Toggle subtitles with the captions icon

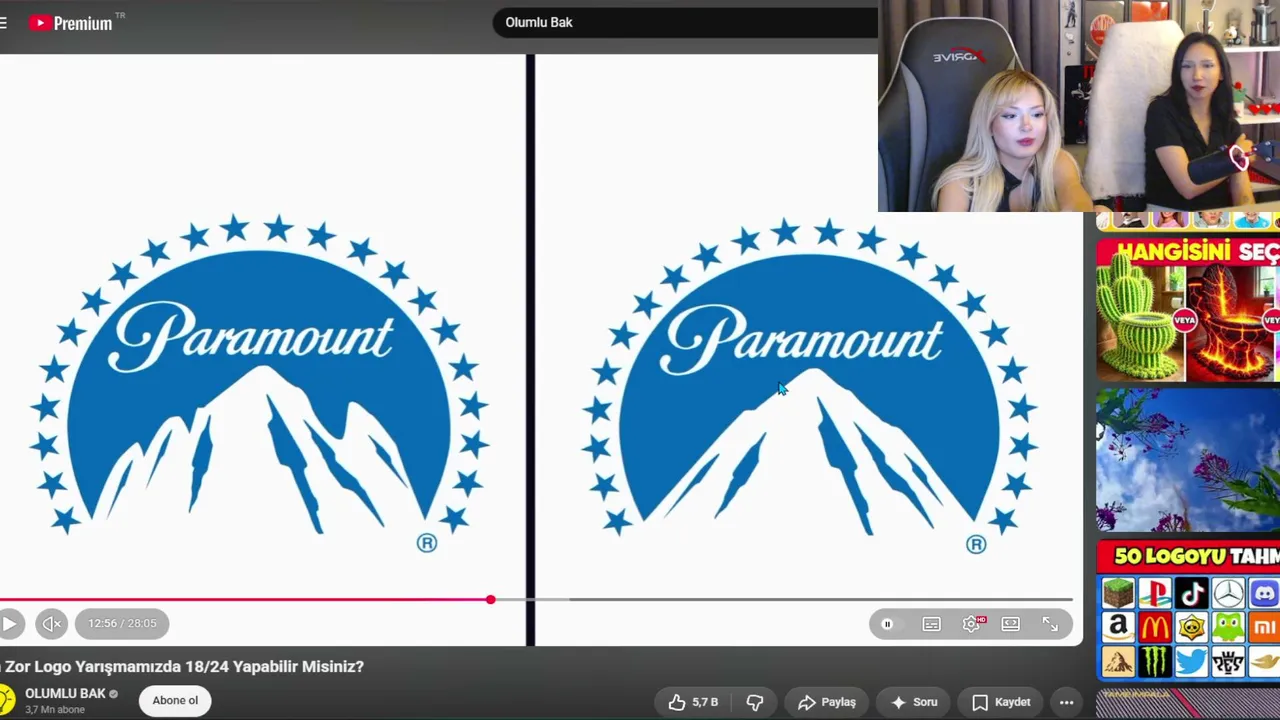[x=931, y=624]
